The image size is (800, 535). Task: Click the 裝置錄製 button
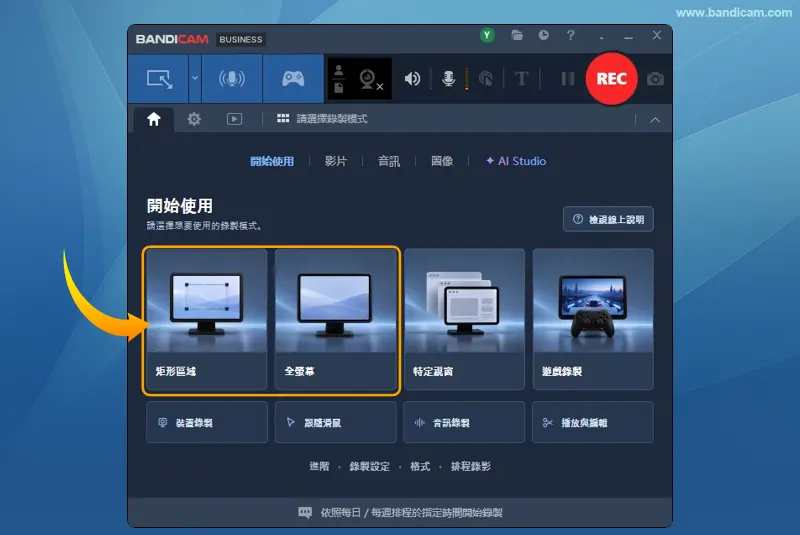207,422
